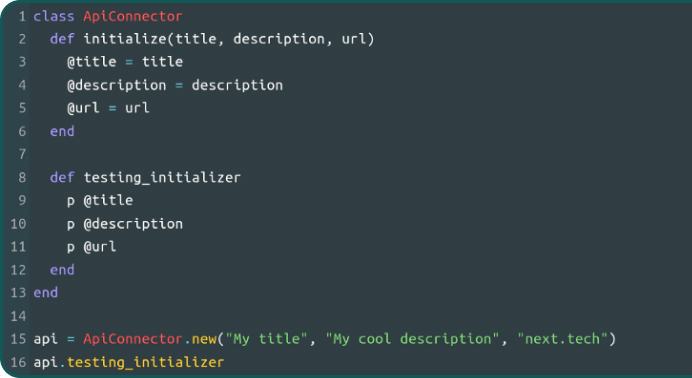Click line number 14 in the gutter
The height and width of the screenshot is (378, 692).
pos(18,316)
